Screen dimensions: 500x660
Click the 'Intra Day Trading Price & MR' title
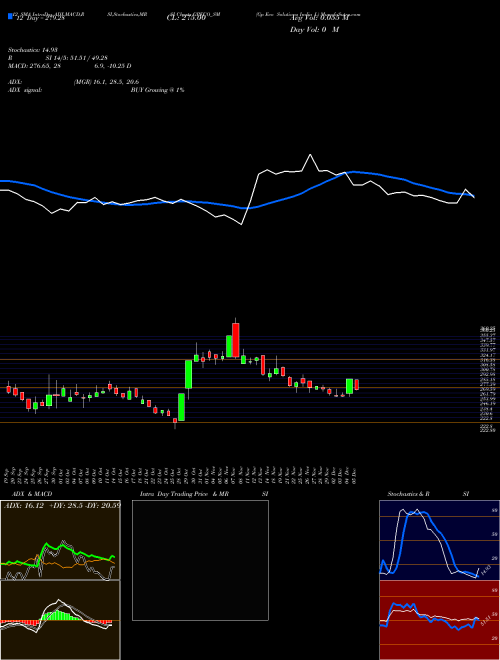(184, 494)
